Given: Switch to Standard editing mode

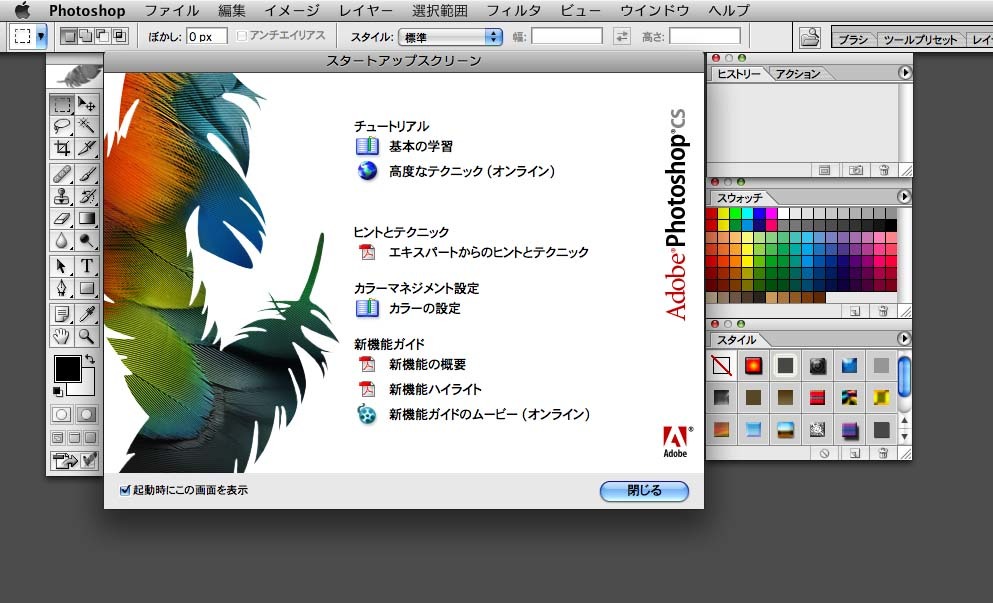Looking at the screenshot, I should [x=61, y=415].
